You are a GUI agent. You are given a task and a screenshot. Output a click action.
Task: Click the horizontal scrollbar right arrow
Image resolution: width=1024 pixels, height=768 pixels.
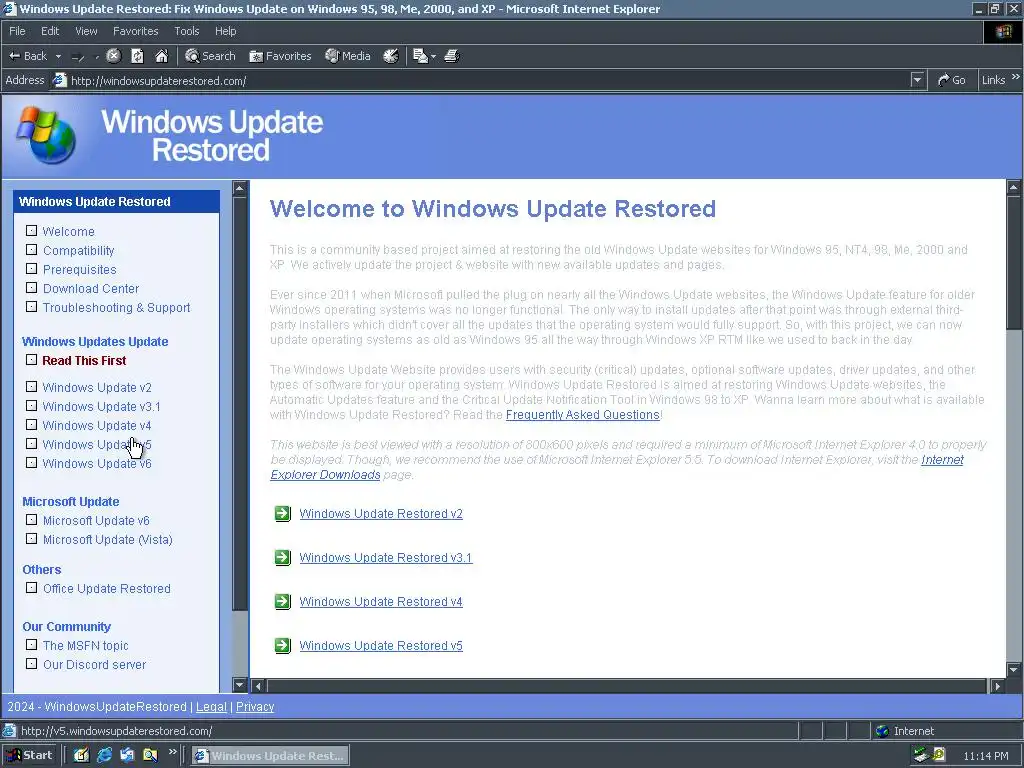coord(997,686)
